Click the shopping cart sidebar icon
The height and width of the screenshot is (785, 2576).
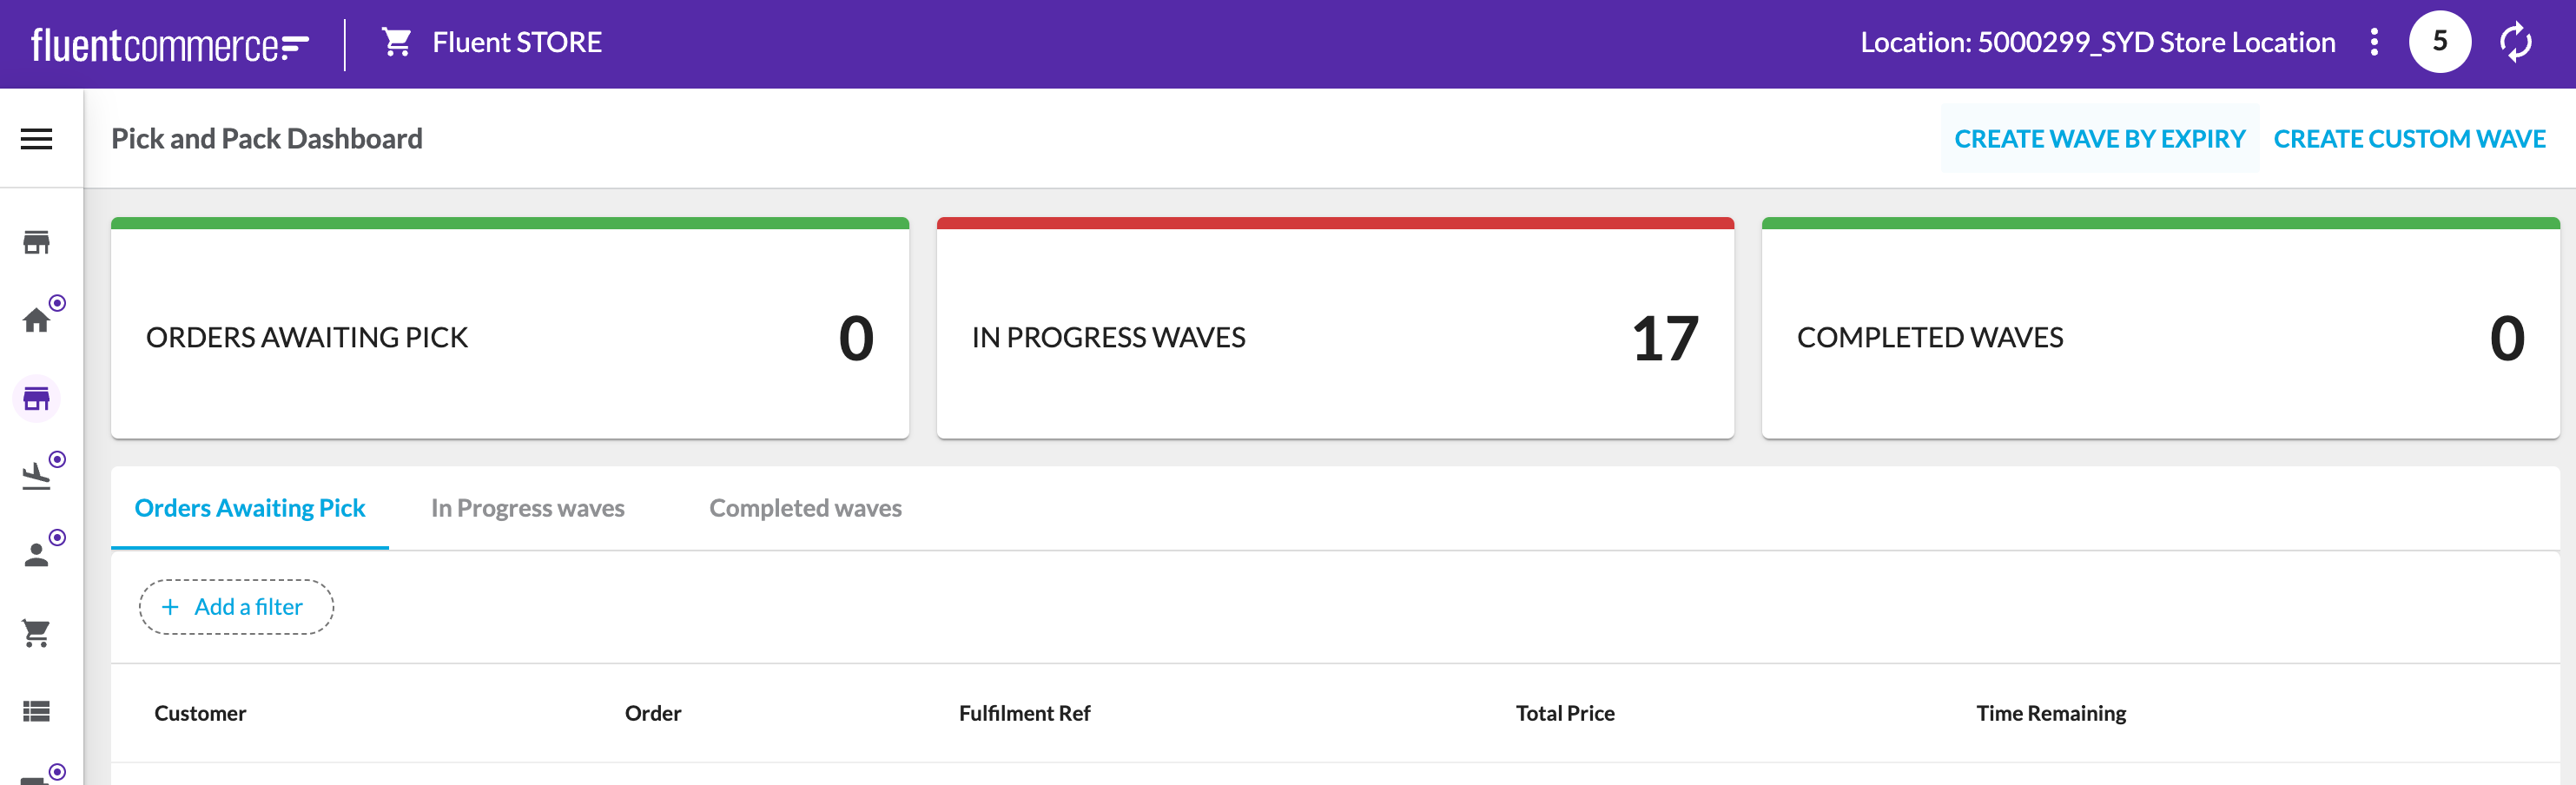click(x=36, y=633)
